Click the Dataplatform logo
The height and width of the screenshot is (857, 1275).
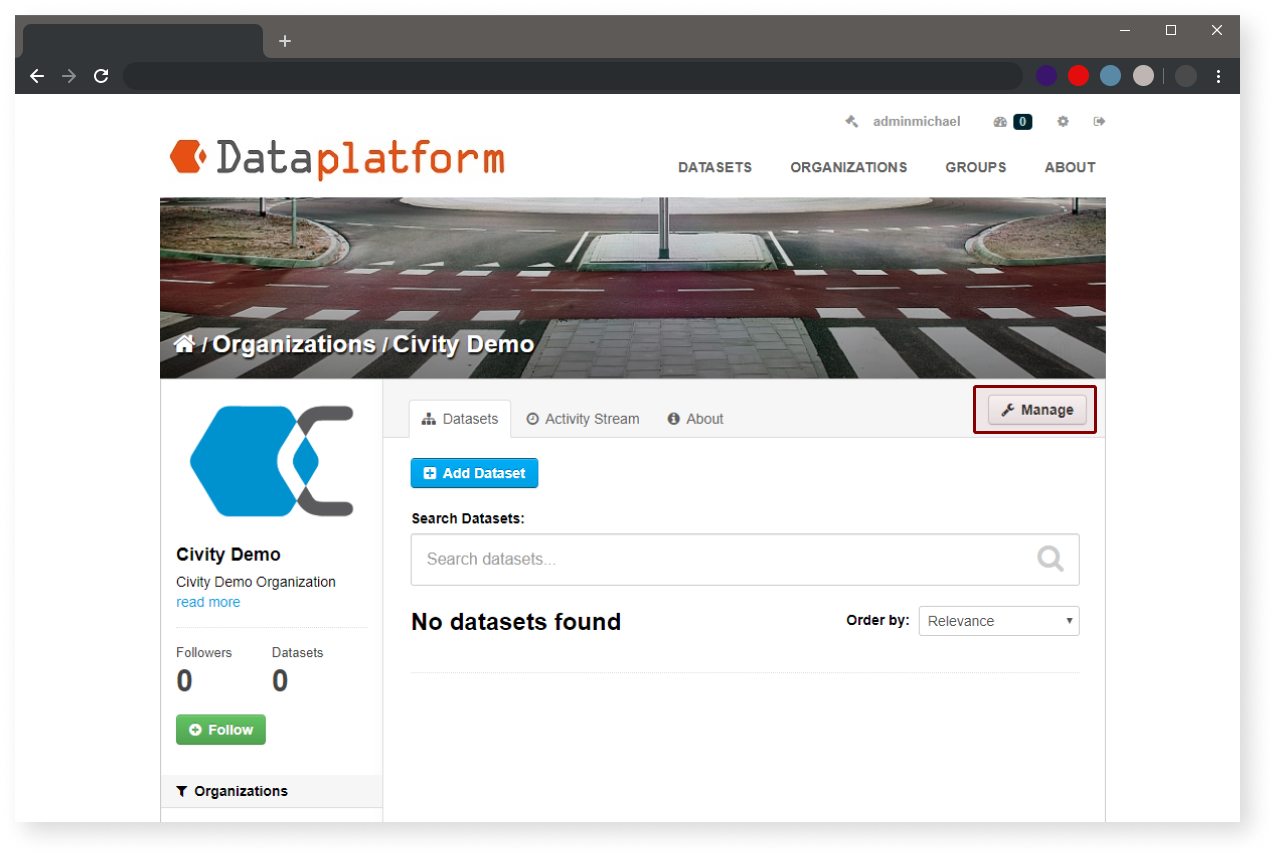pos(337,159)
